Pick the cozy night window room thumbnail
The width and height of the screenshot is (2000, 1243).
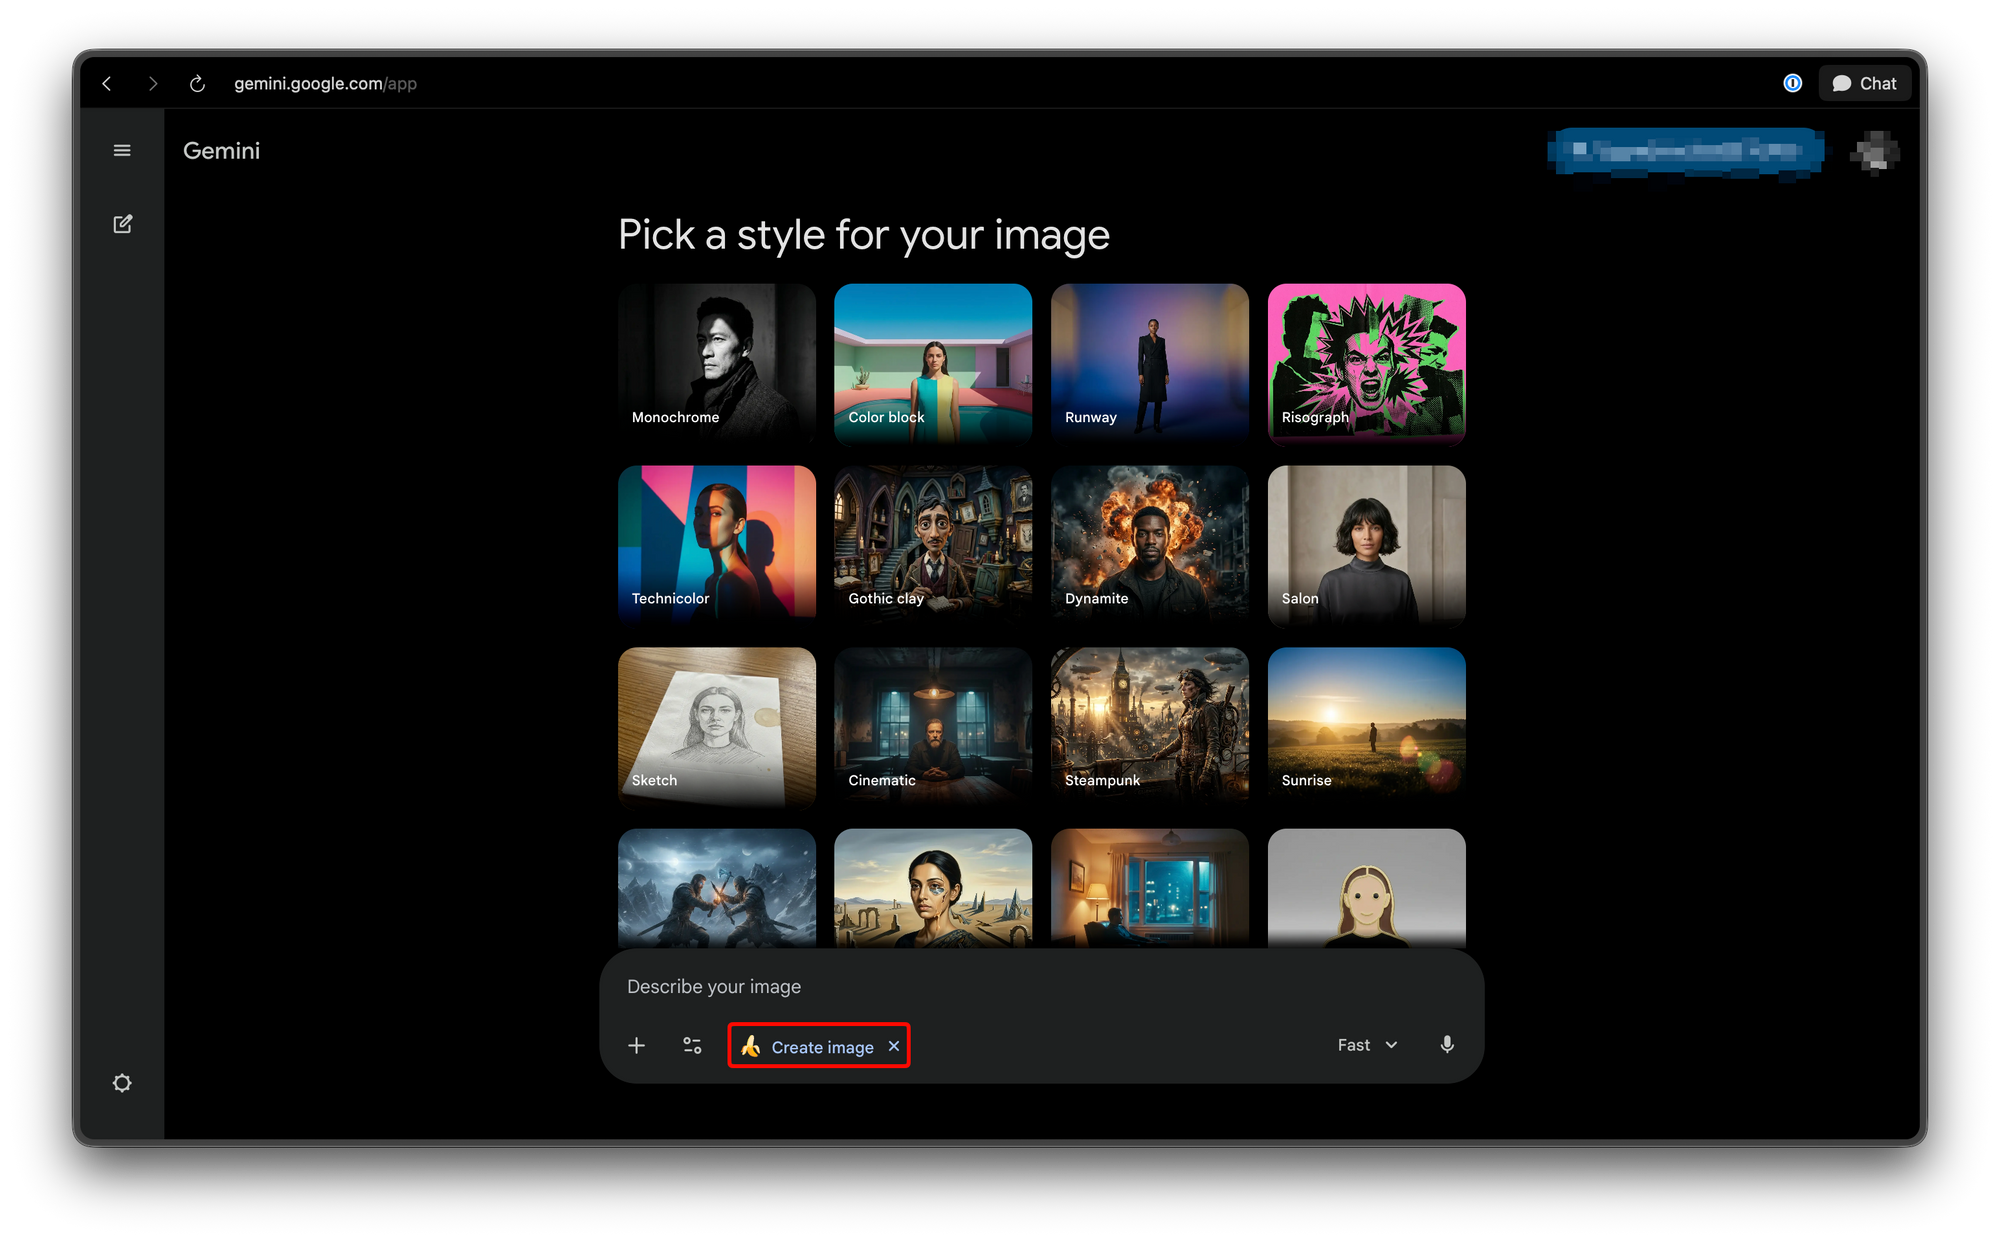click(x=1150, y=888)
